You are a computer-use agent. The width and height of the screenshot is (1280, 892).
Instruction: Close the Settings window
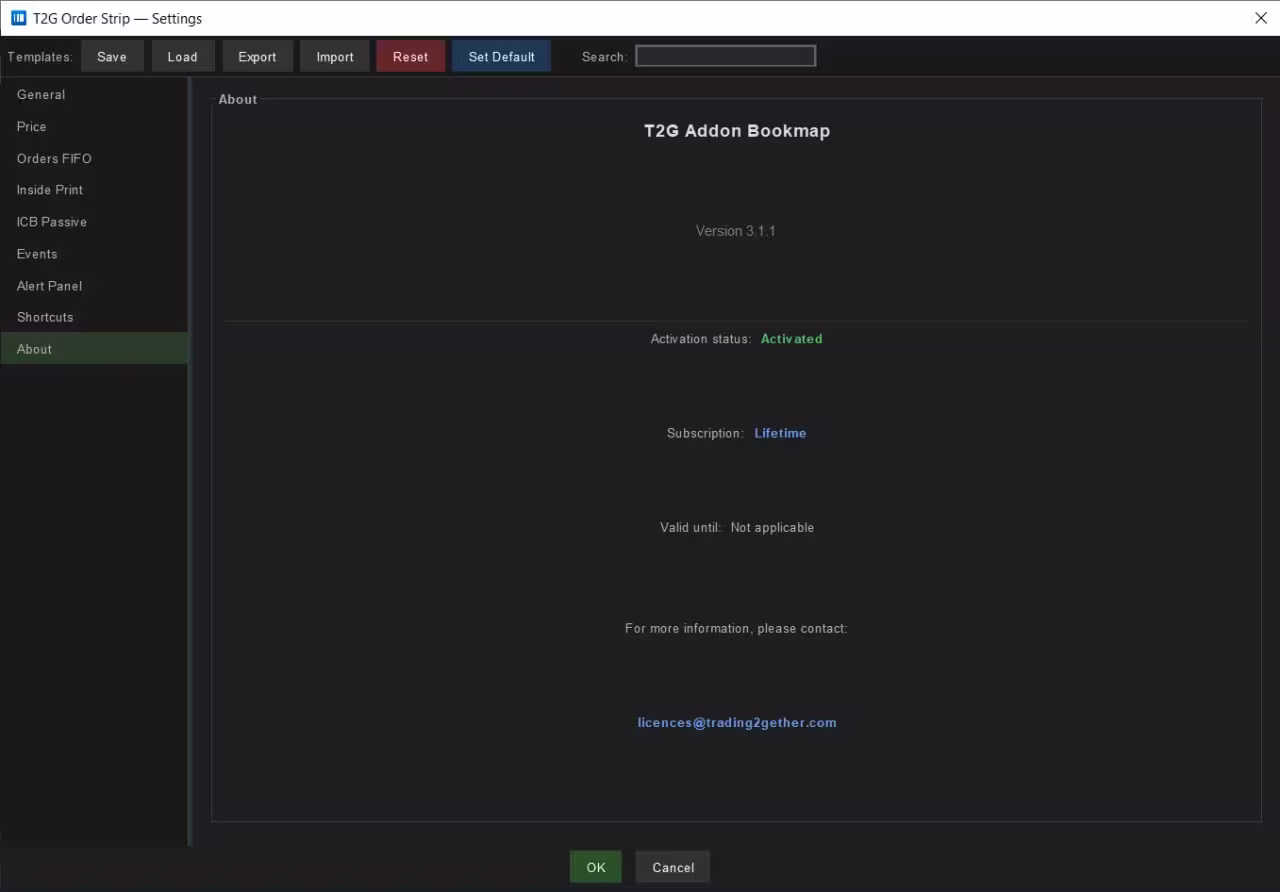tap(1260, 18)
